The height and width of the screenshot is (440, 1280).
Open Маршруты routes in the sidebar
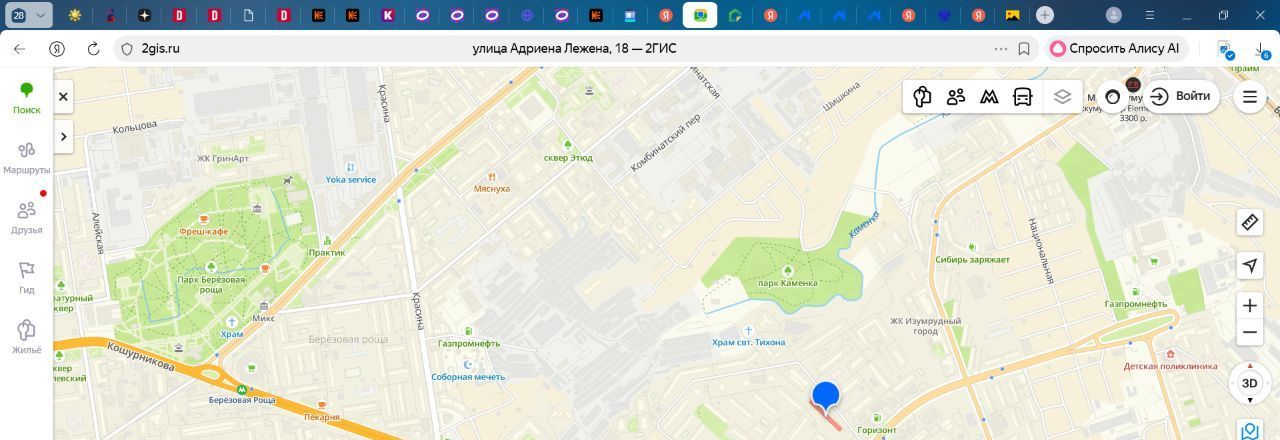coord(27,158)
